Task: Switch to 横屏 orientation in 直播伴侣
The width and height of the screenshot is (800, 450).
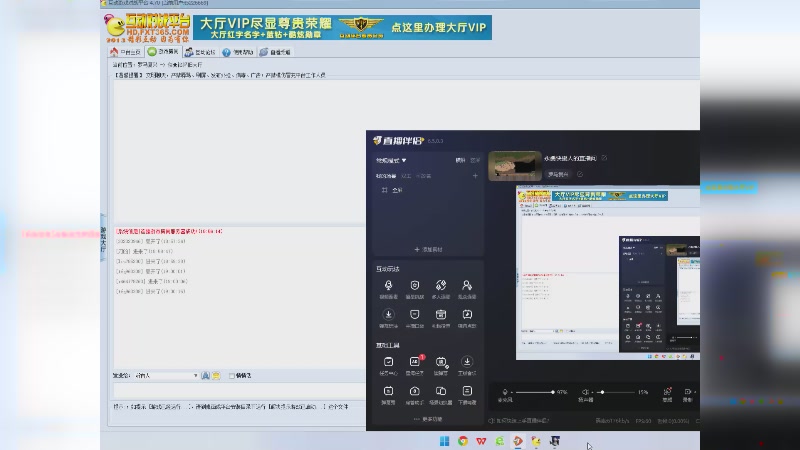Action: (460, 160)
